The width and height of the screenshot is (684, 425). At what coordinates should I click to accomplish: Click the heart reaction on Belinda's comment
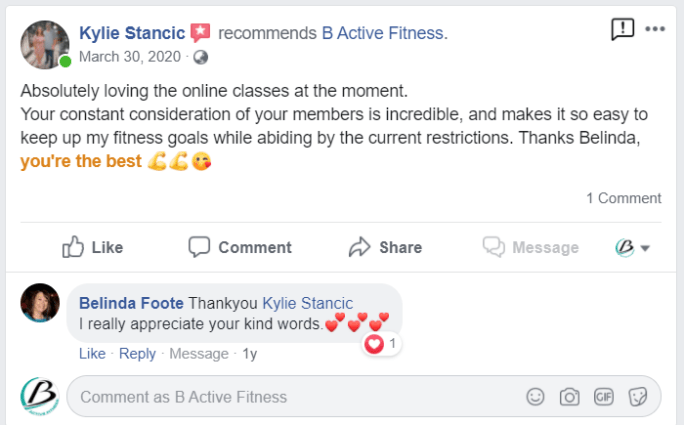point(375,344)
